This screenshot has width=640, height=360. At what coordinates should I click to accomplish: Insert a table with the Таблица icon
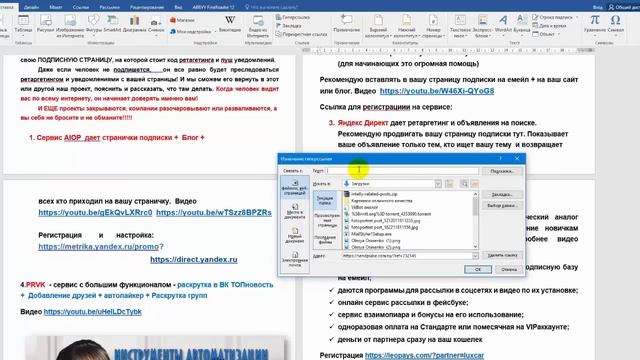click(x=23, y=24)
